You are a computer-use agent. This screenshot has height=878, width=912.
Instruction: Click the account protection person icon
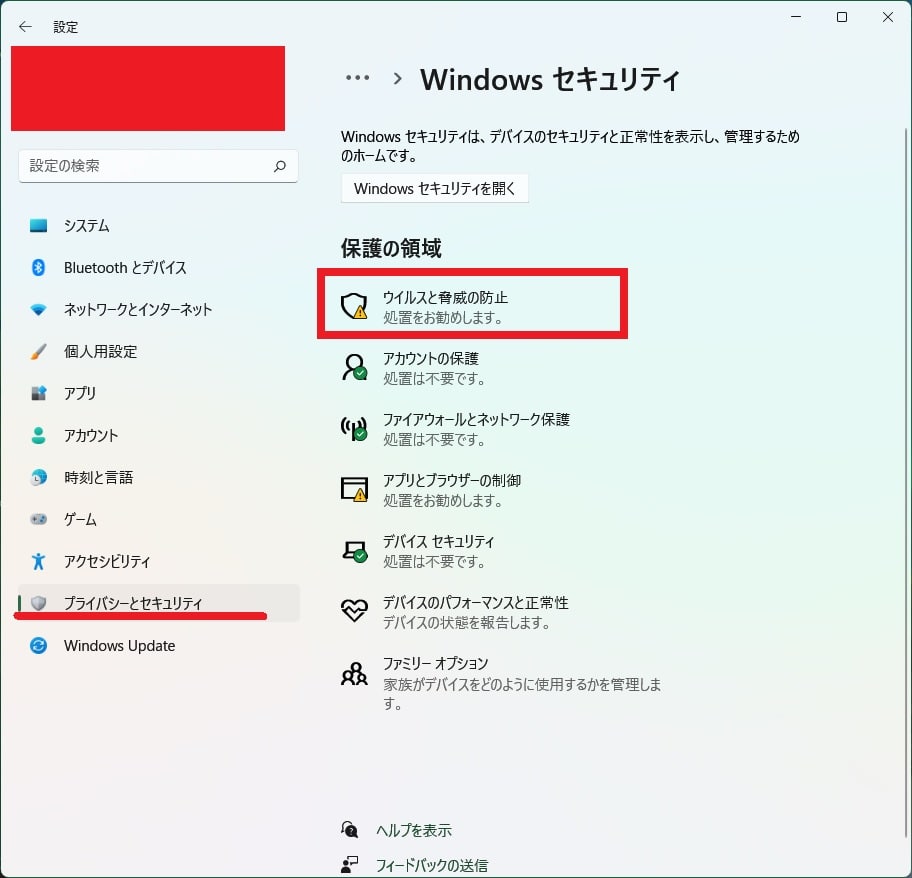[x=354, y=367]
